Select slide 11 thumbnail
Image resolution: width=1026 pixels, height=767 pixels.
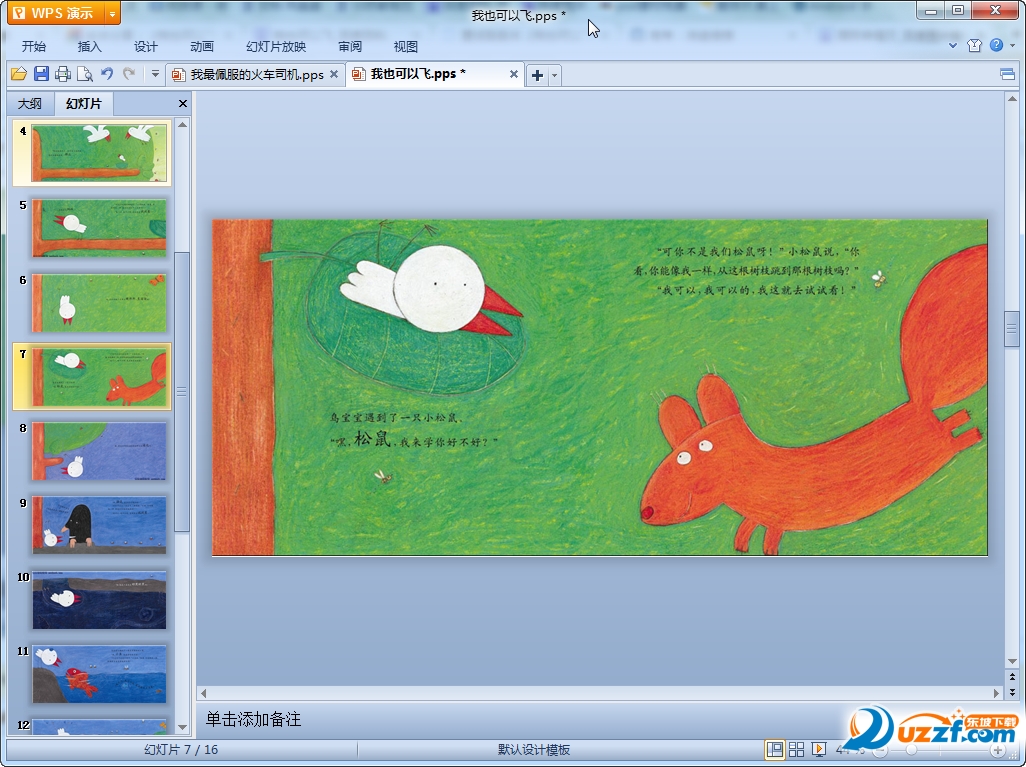click(99, 674)
